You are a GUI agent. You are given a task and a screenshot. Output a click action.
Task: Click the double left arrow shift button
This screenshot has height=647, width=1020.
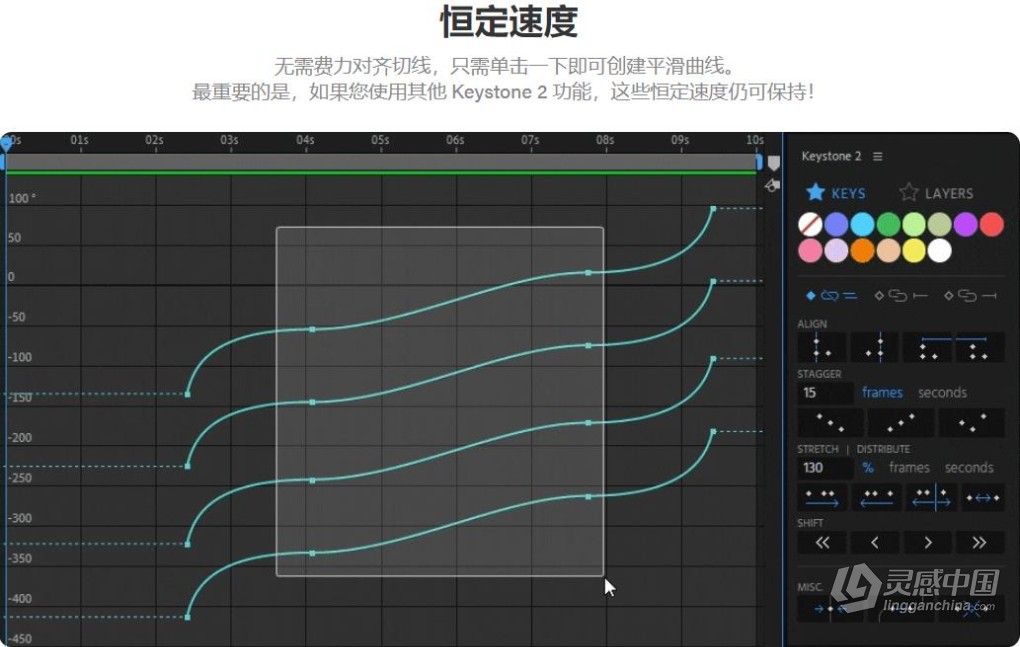coord(822,542)
